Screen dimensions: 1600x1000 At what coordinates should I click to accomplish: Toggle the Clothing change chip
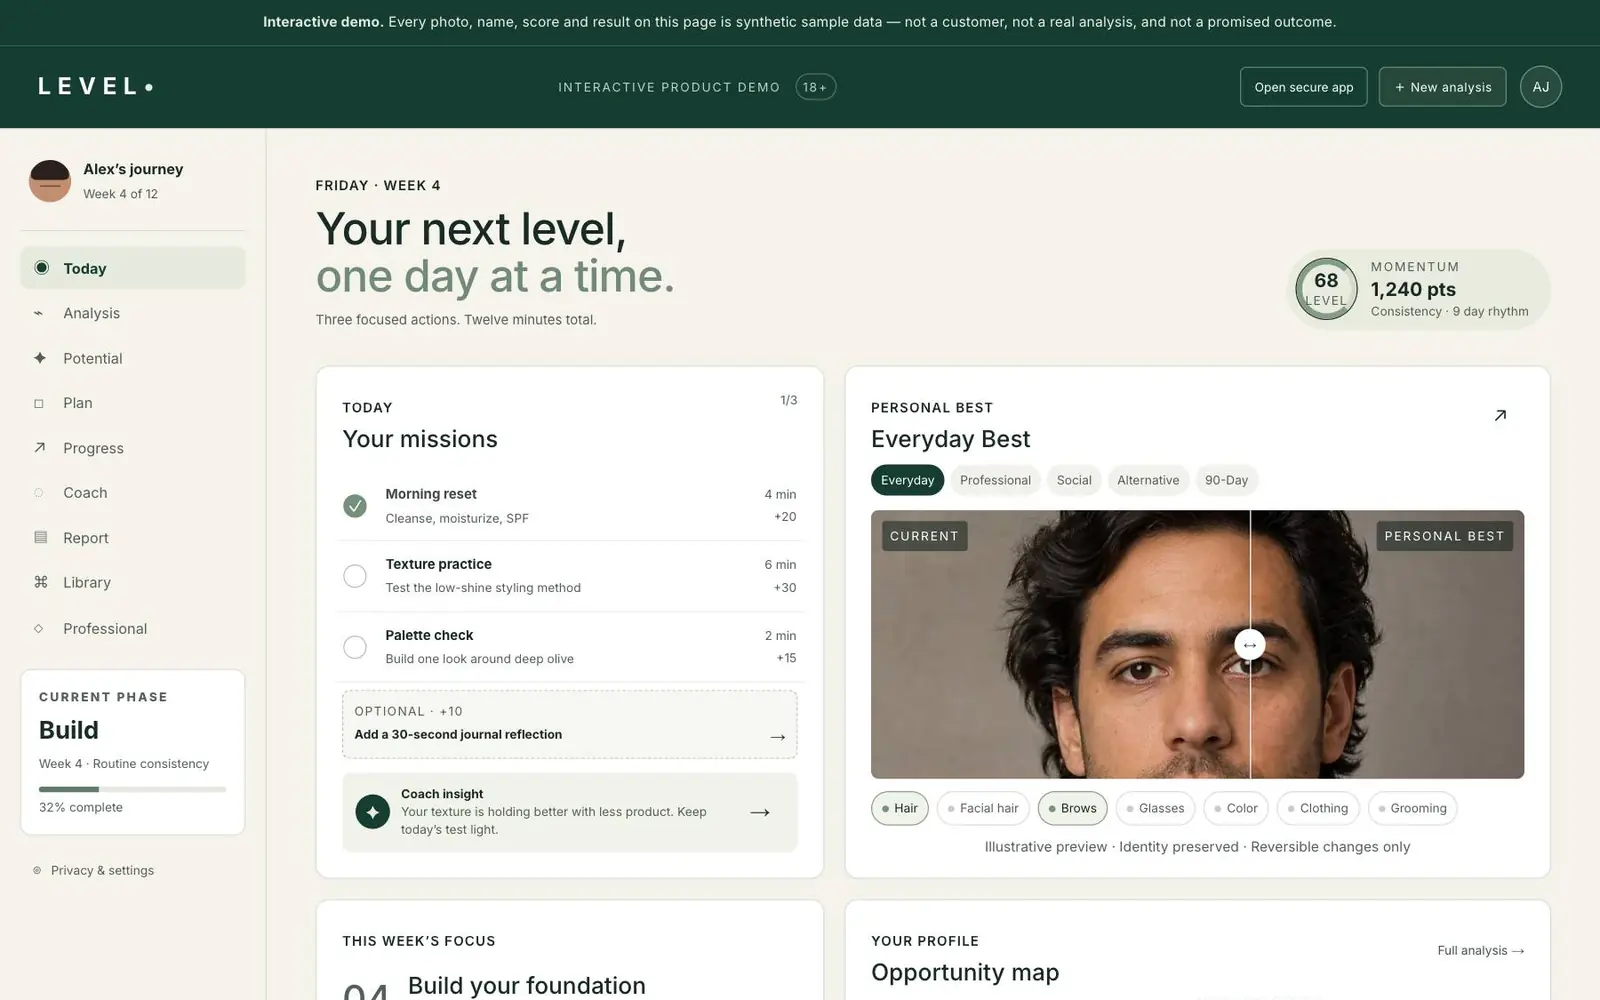[1318, 808]
